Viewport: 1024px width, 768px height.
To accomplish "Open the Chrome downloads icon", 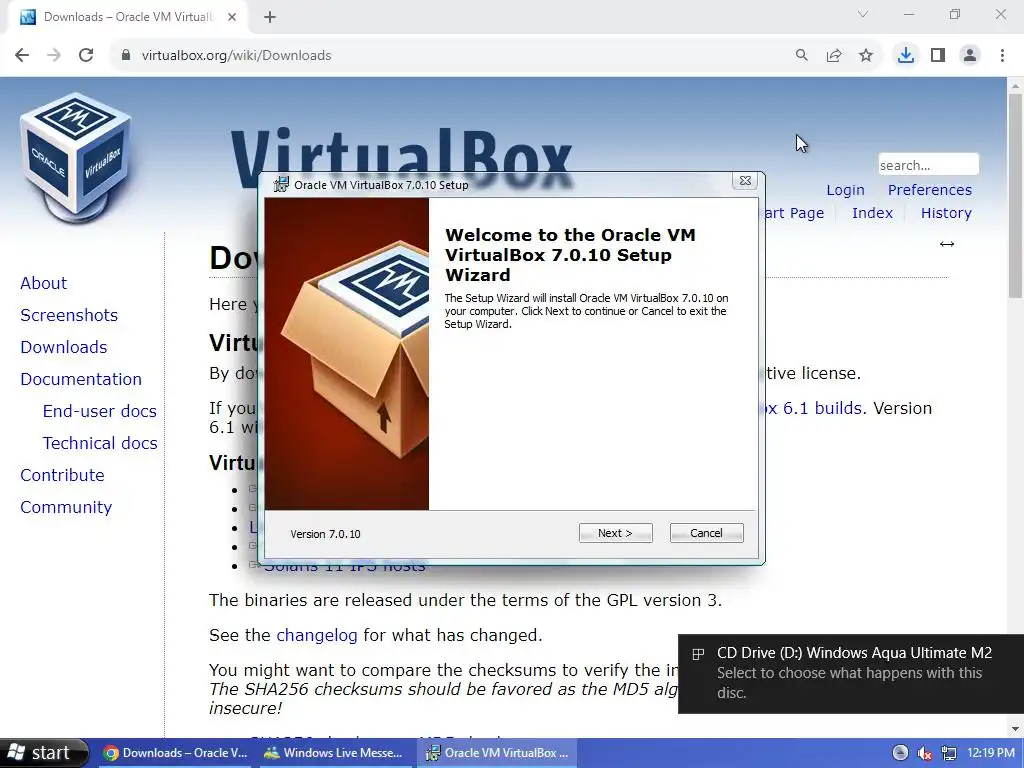I will pos(906,56).
